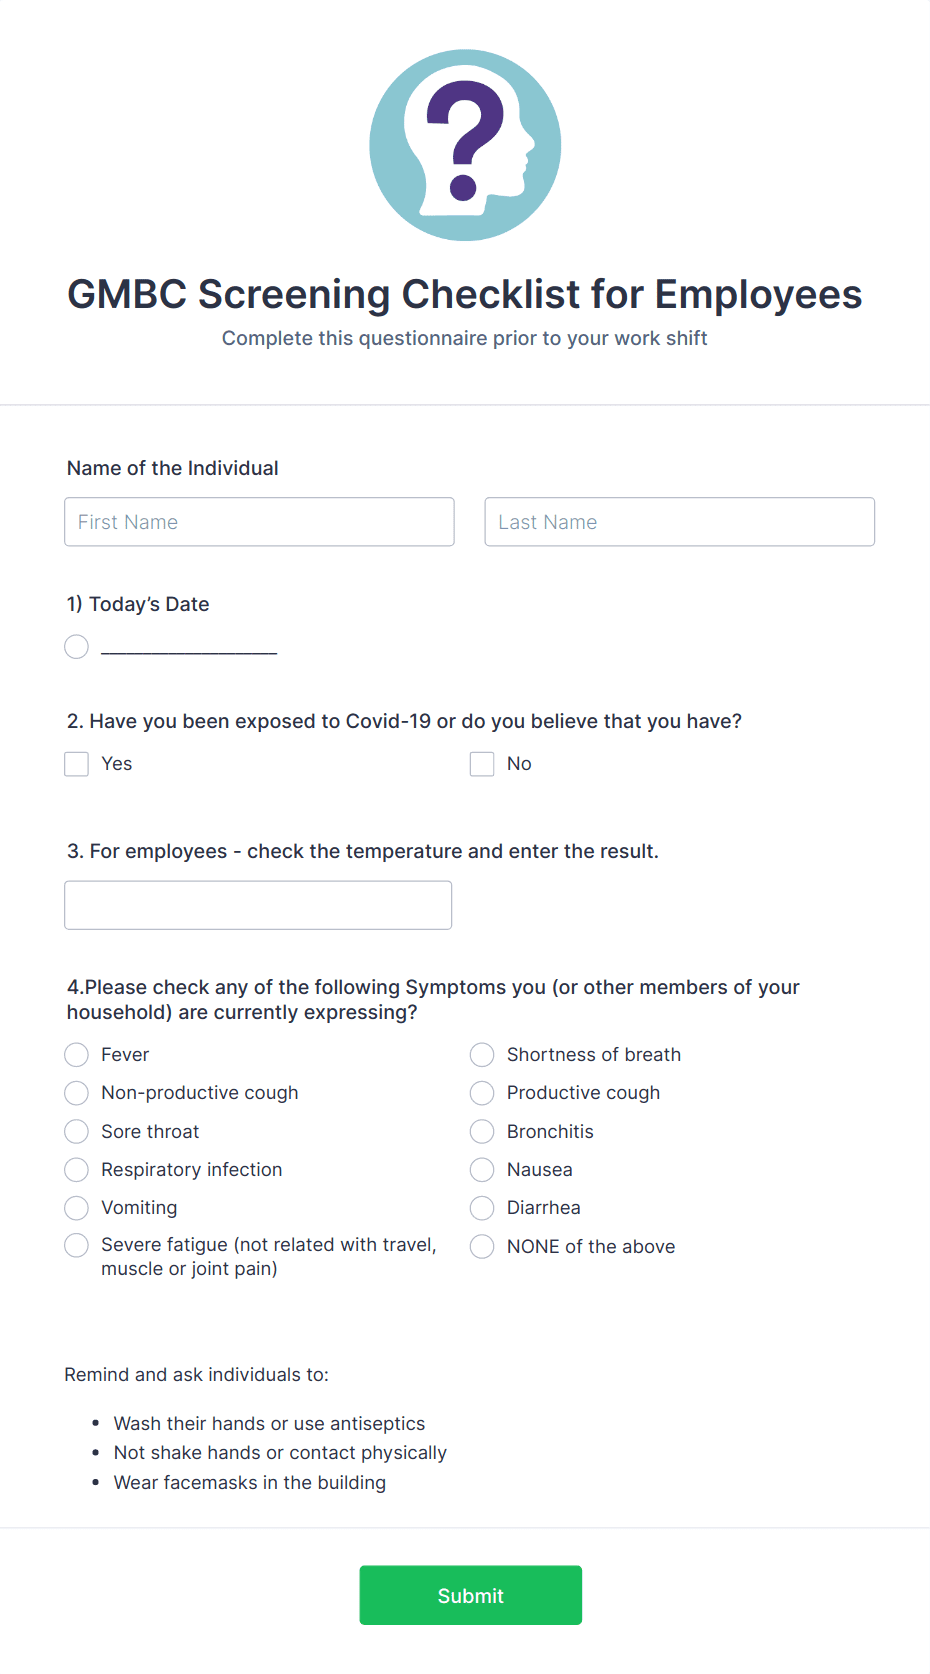Select the Severe fatigue option
Image resolution: width=930 pixels, height=1674 pixels.
click(x=76, y=1245)
